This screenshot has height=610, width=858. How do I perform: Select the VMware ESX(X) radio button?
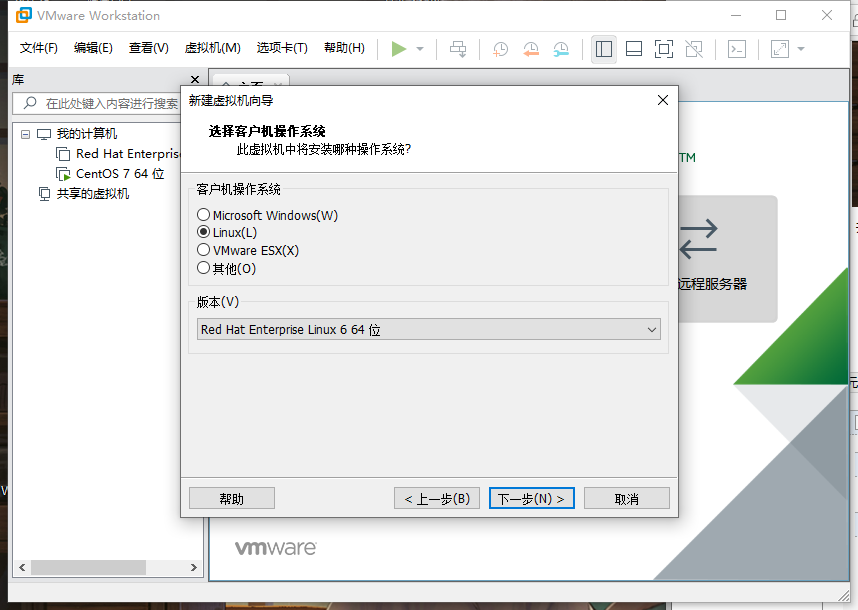[x=204, y=250]
